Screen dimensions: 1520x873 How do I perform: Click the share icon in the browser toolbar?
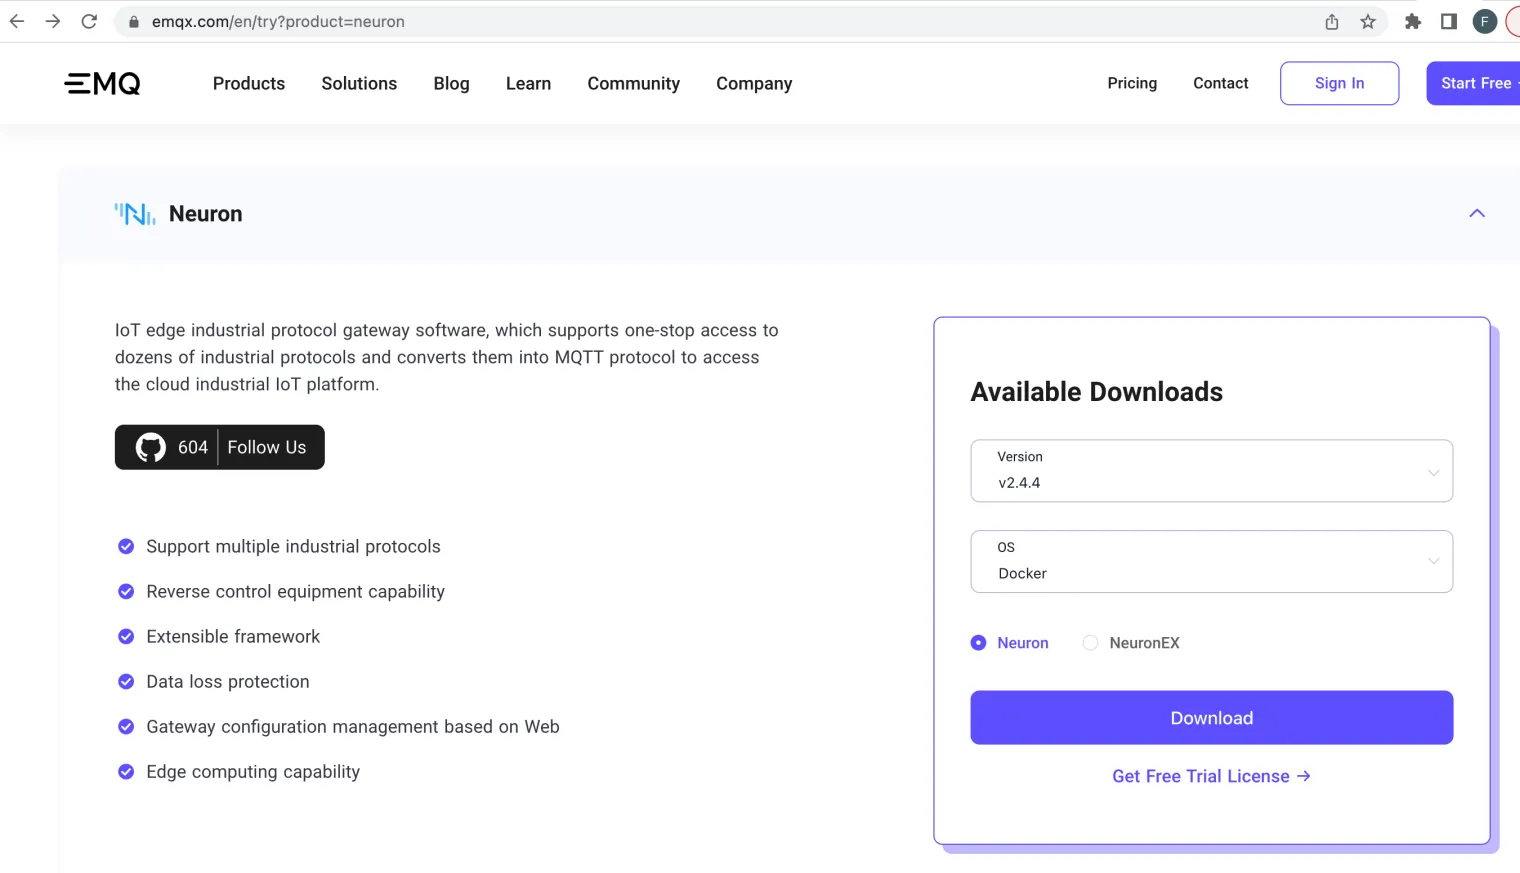point(1331,20)
